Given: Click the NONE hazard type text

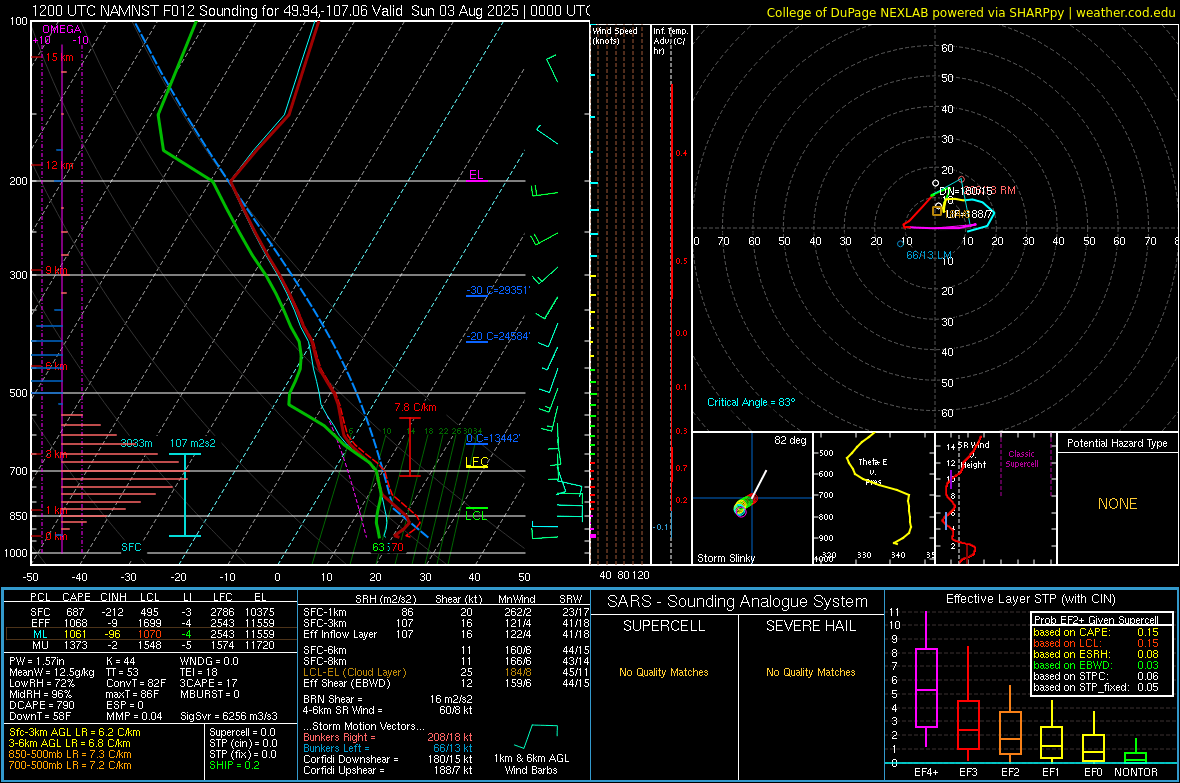Looking at the screenshot, I should [x=1117, y=504].
